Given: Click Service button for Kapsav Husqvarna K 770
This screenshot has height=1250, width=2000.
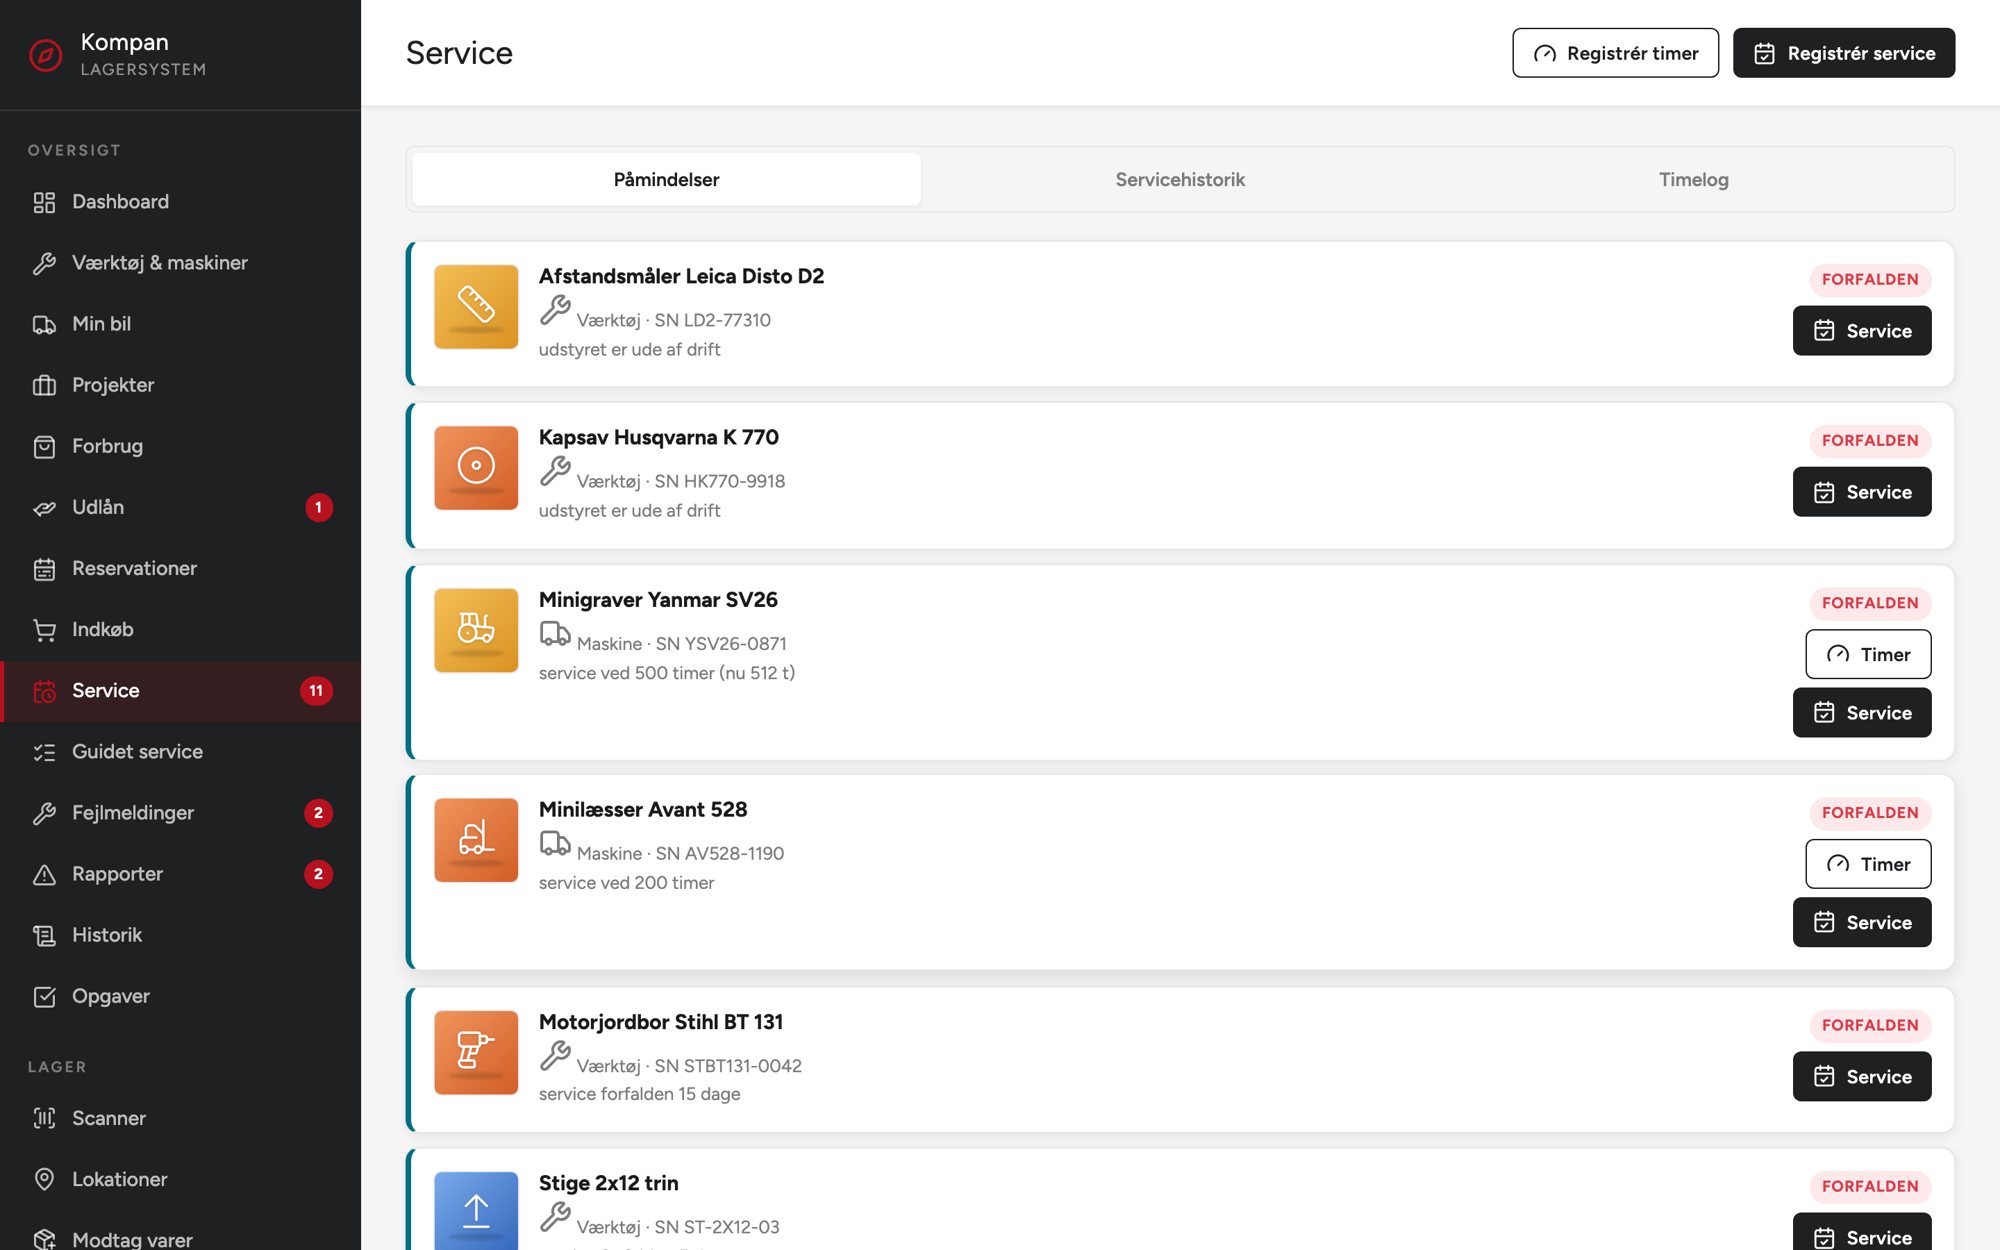Looking at the screenshot, I should pos(1862,492).
